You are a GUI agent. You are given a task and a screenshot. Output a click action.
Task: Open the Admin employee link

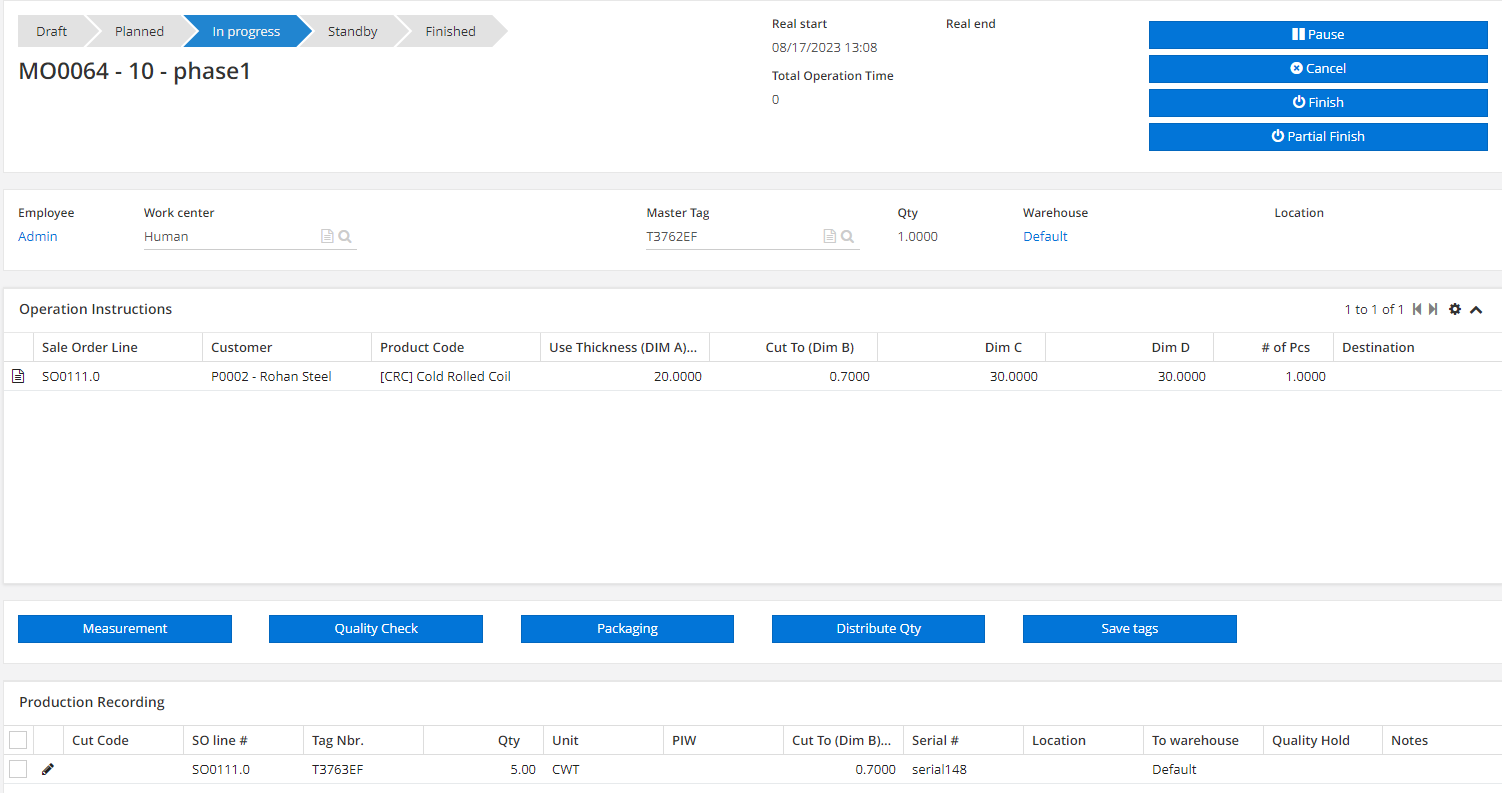[x=37, y=236]
